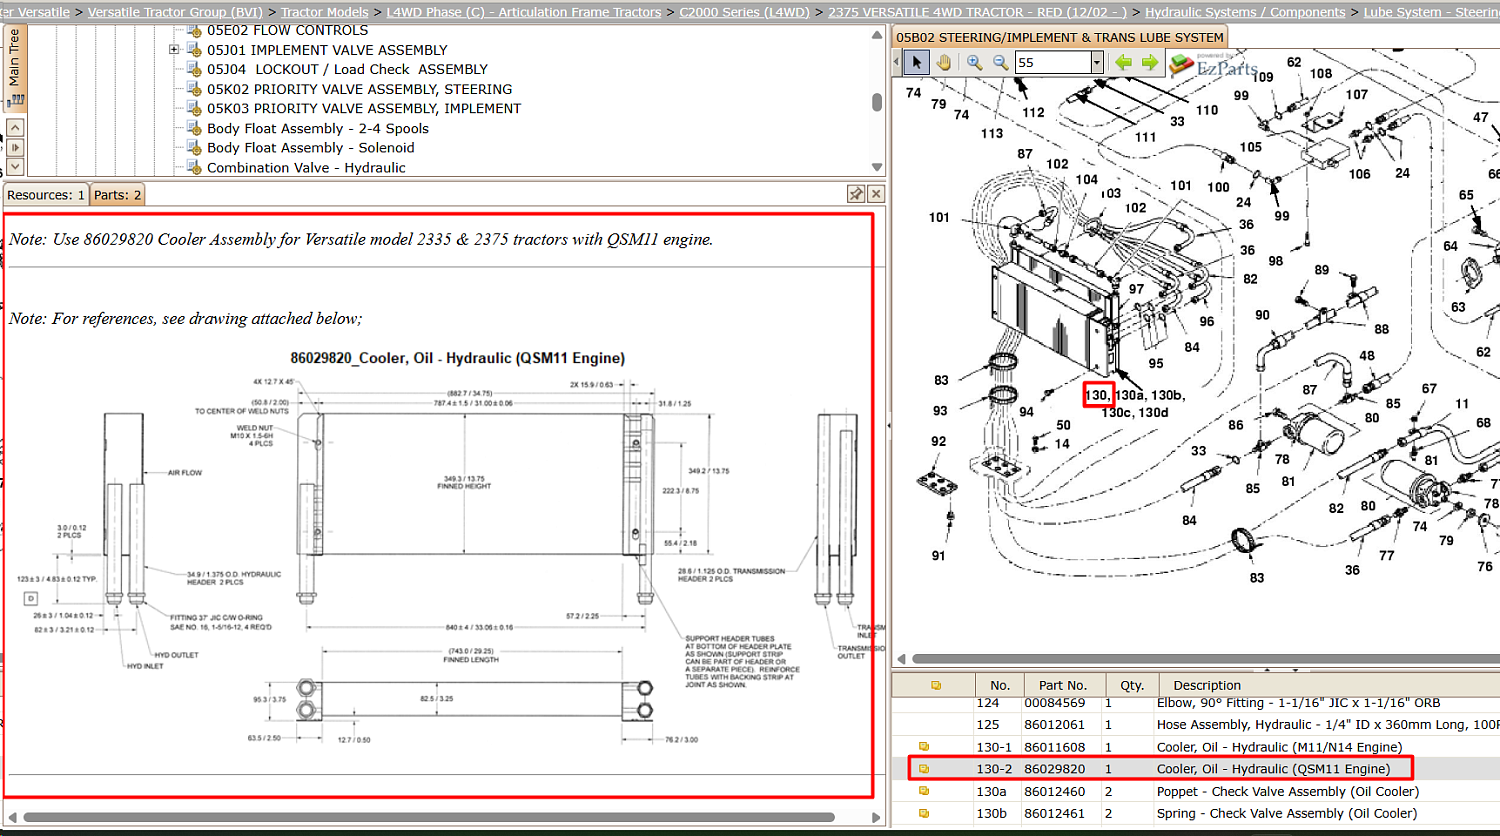Click the note icon in parts table header
This screenshot has width=1500, height=836.
pyautogui.click(x=936, y=685)
